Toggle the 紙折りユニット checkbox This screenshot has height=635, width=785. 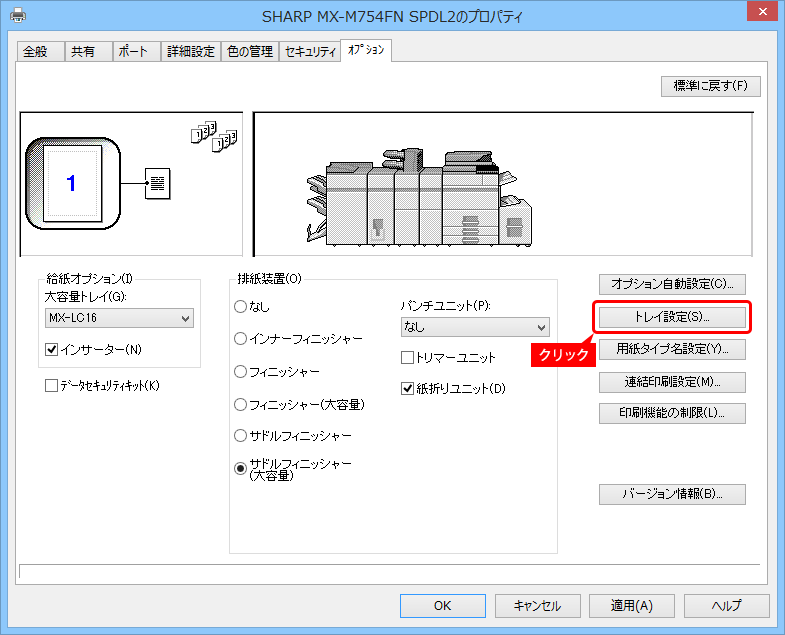[x=408, y=388]
